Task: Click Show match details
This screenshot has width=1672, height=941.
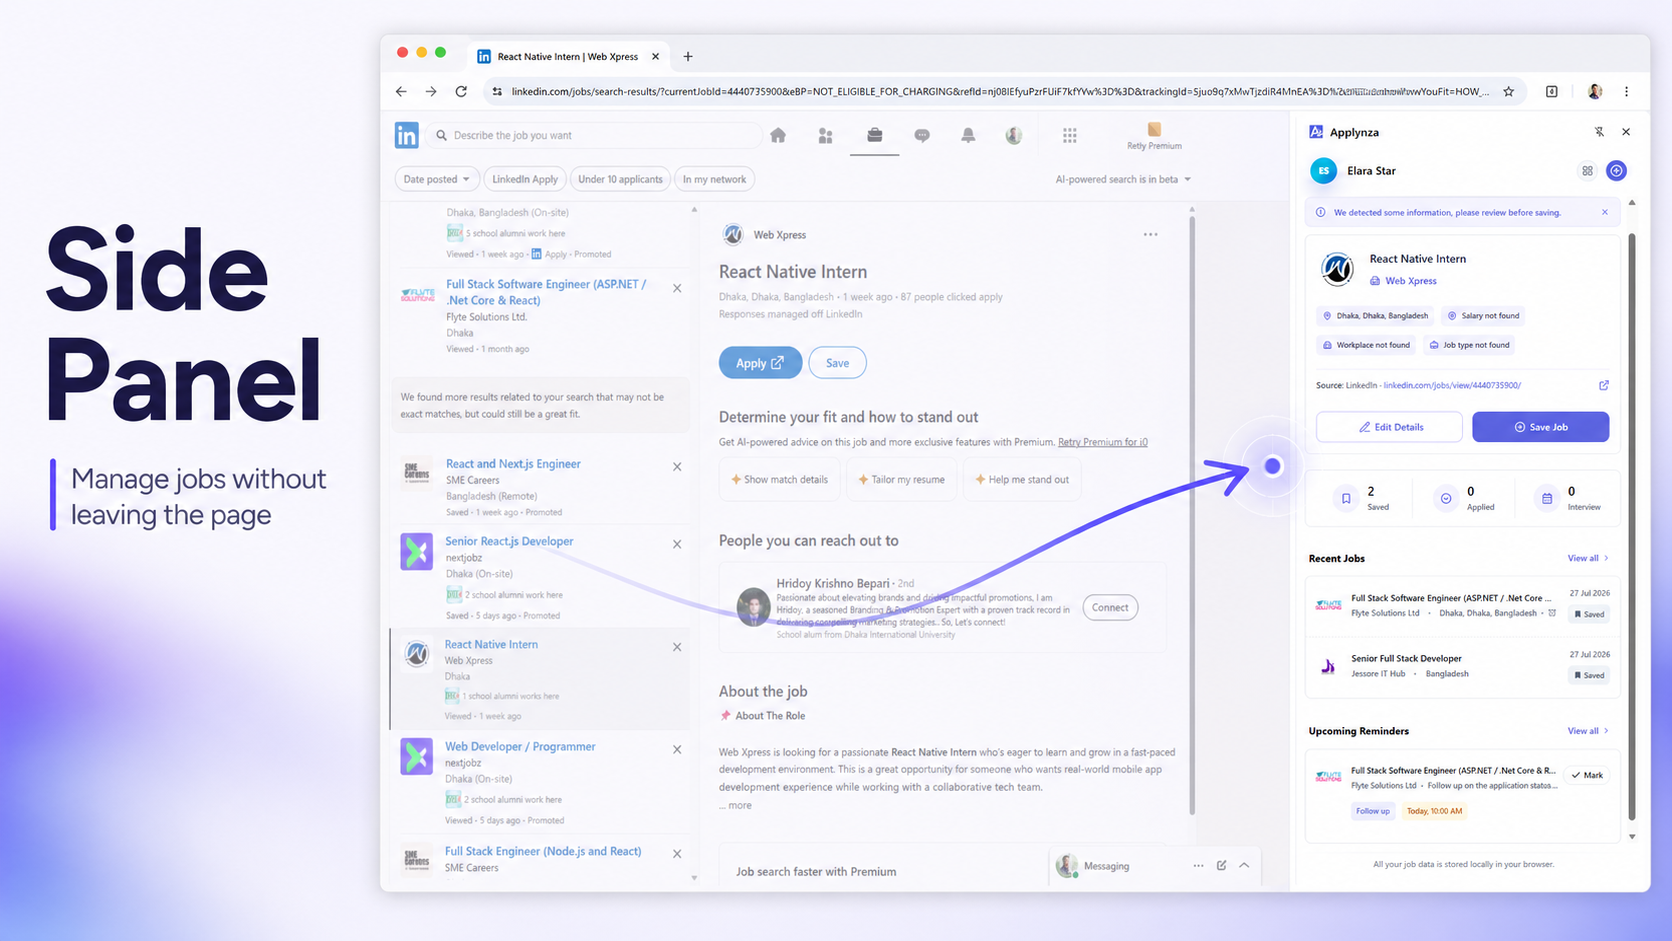Action: click(x=780, y=480)
